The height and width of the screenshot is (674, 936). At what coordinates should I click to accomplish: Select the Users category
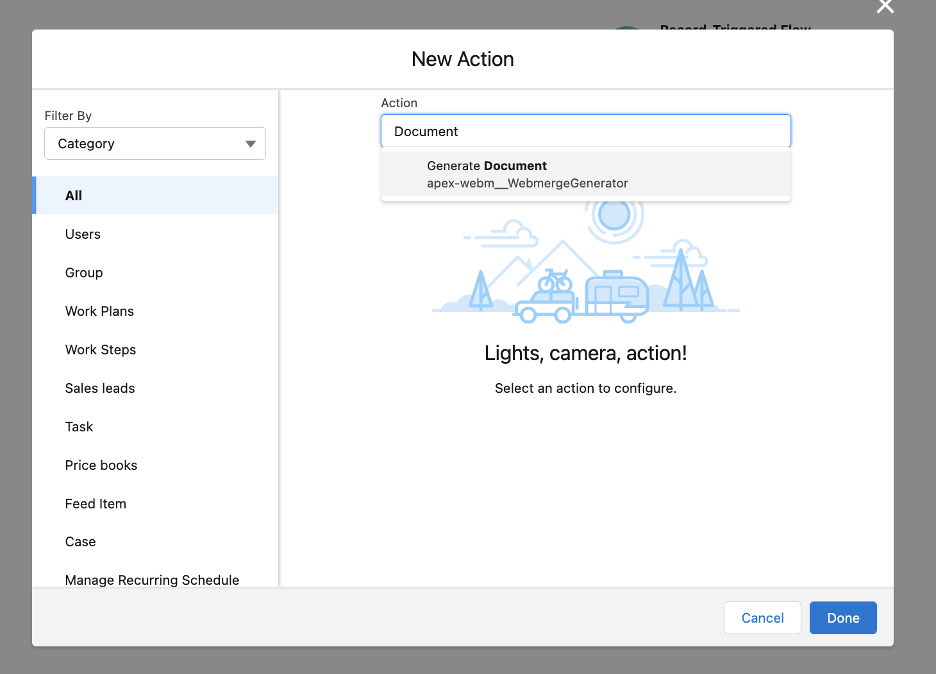tap(82, 233)
